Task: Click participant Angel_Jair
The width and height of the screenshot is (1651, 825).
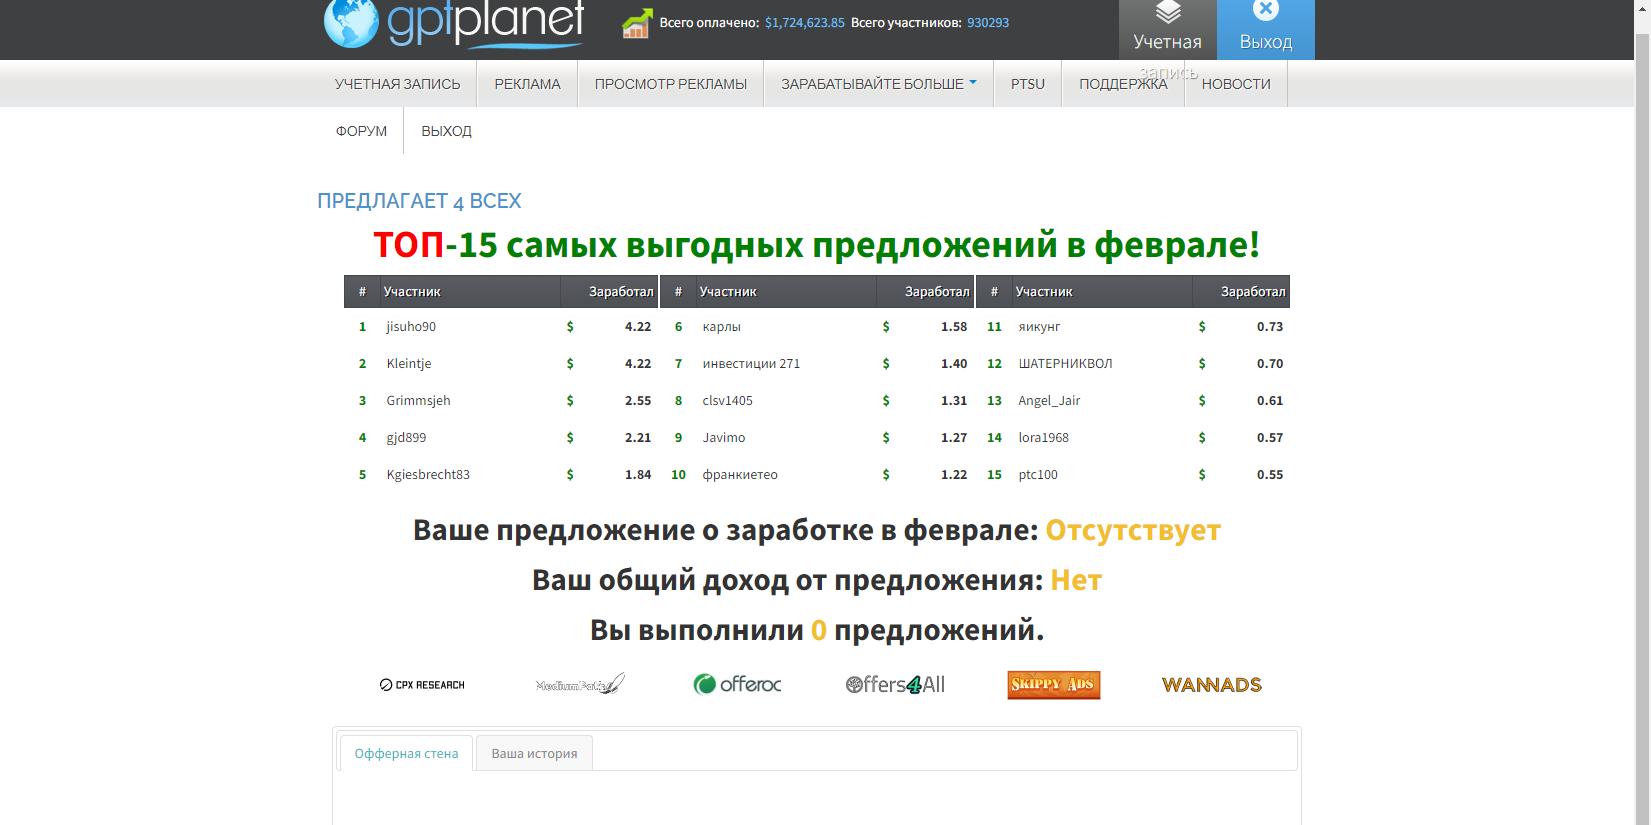Action: [x=1049, y=401]
